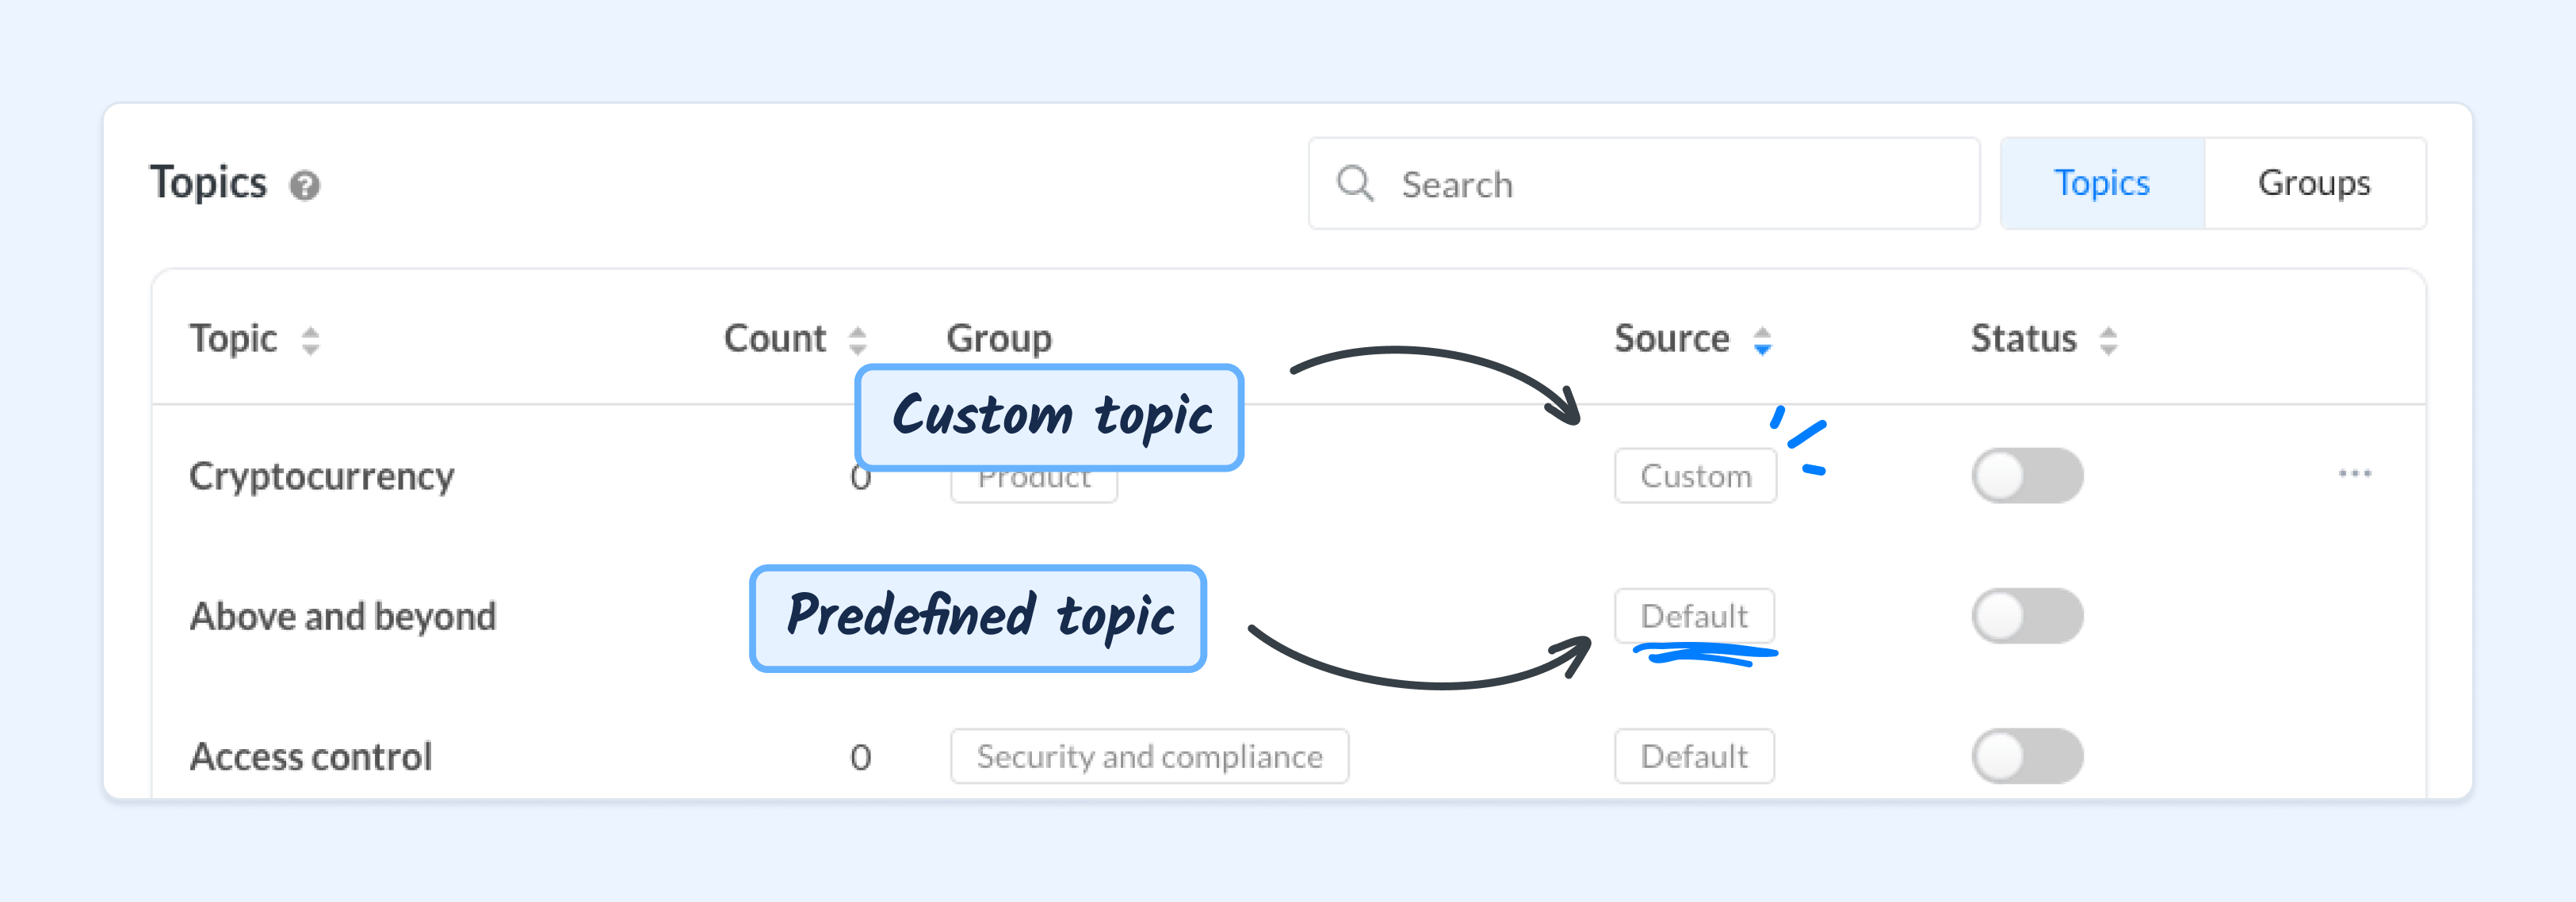Sort by Count column arrows
2576x902 pixels.
pyautogui.click(x=857, y=340)
